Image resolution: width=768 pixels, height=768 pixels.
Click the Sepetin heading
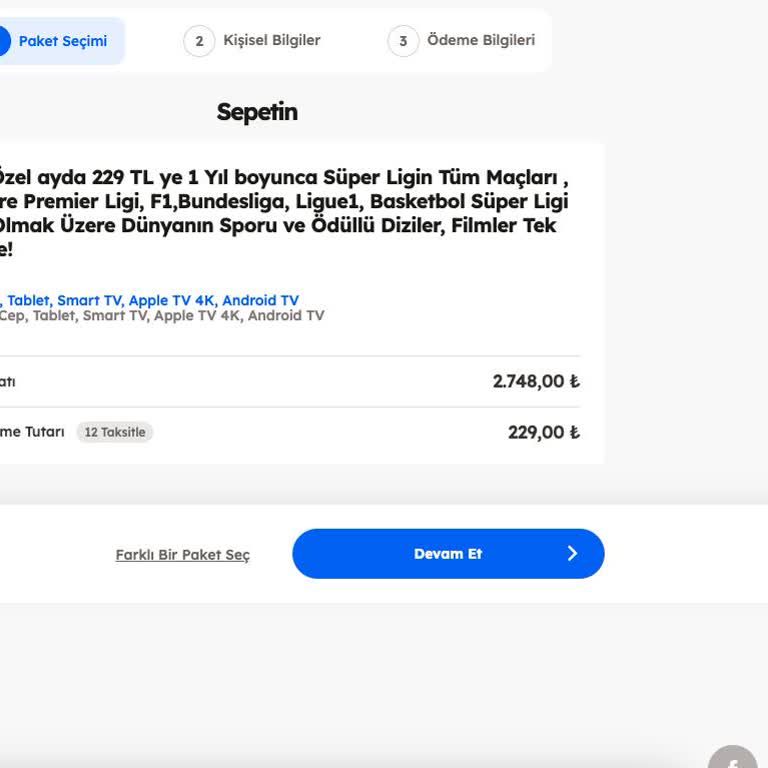(x=257, y=112)
